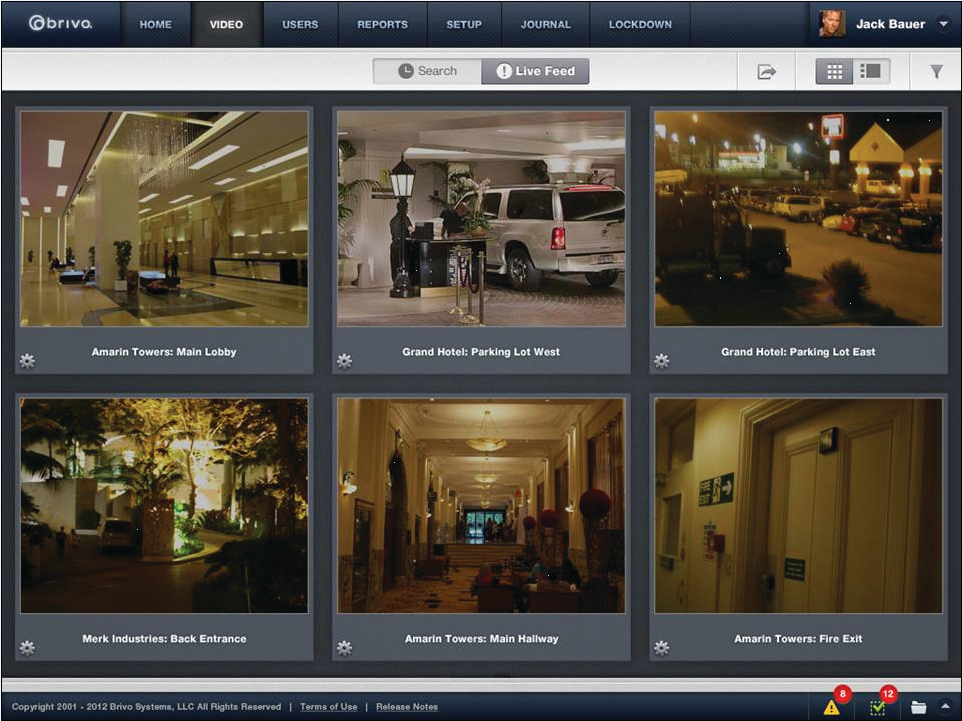Open the Reports tab
This screenshot has height=721, width=962.
coord(382,24)
